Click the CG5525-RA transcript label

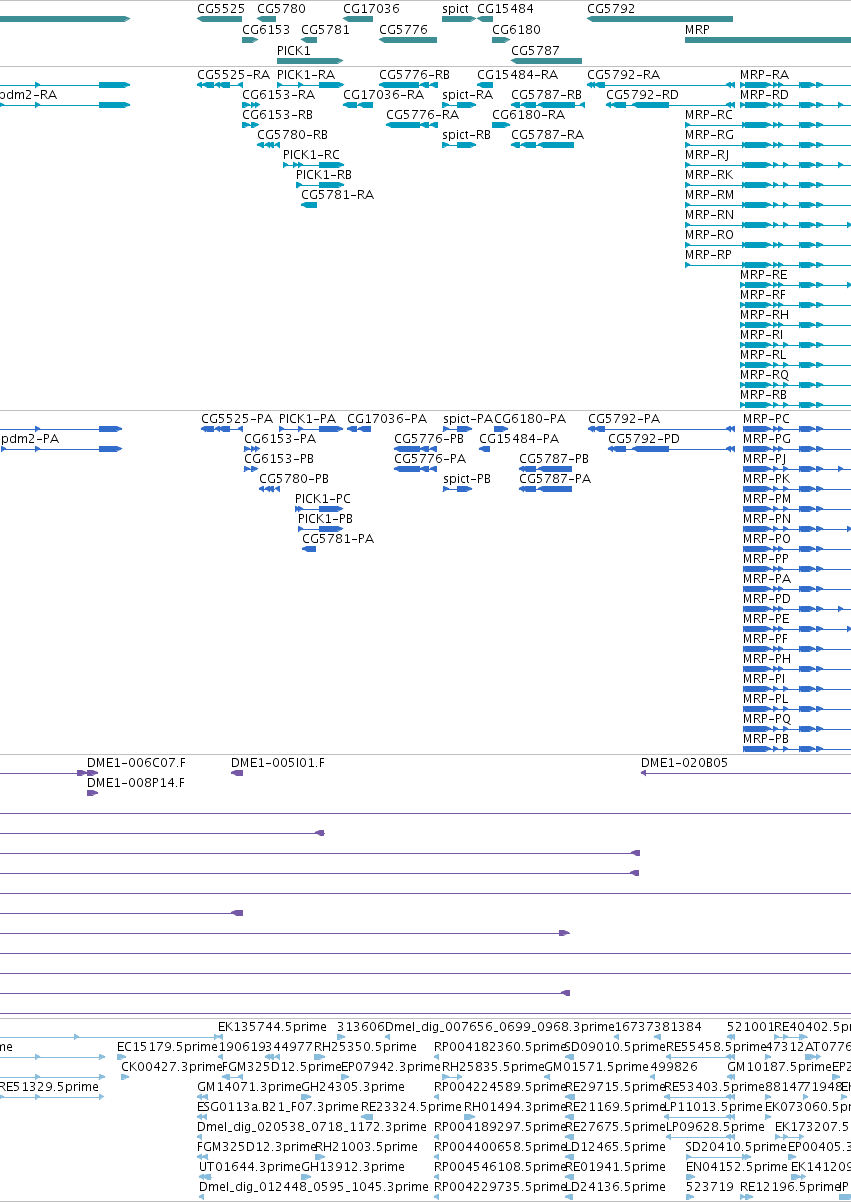tap(233, 75)
